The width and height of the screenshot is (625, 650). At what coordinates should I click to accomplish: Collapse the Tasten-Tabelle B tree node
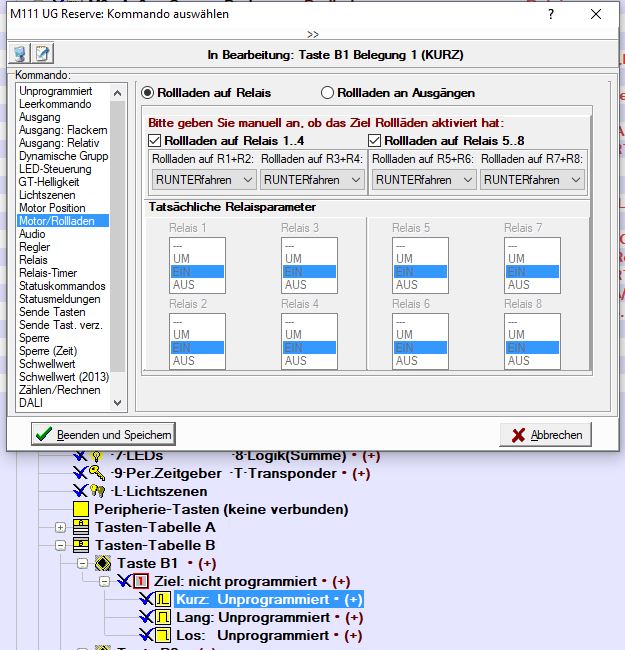pos(61,545)
